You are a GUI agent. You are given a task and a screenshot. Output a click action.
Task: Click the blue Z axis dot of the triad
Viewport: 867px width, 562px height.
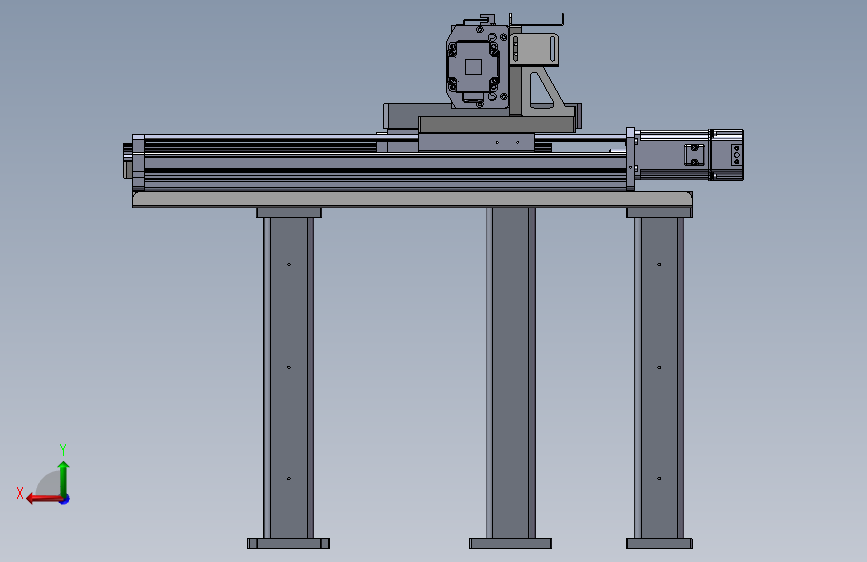coord(65,499)
